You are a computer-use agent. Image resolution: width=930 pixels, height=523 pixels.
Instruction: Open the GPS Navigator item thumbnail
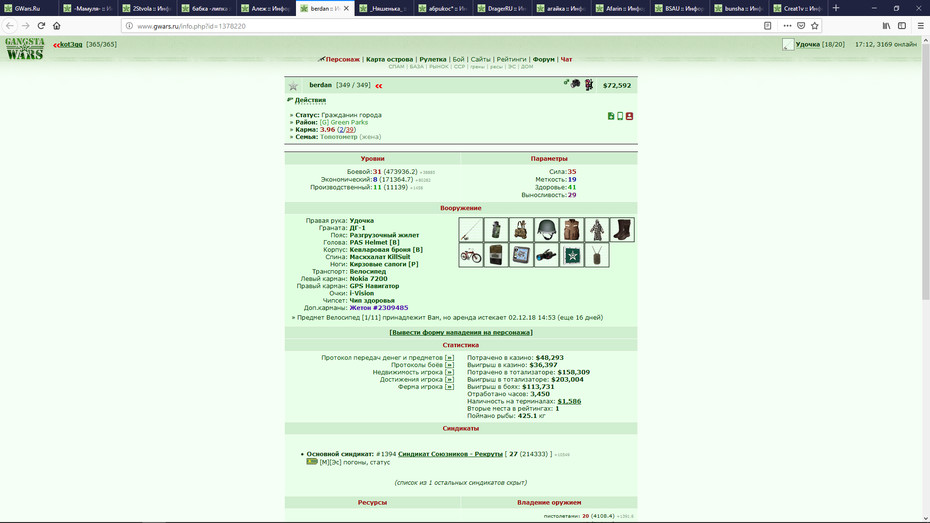coord(521,255)
